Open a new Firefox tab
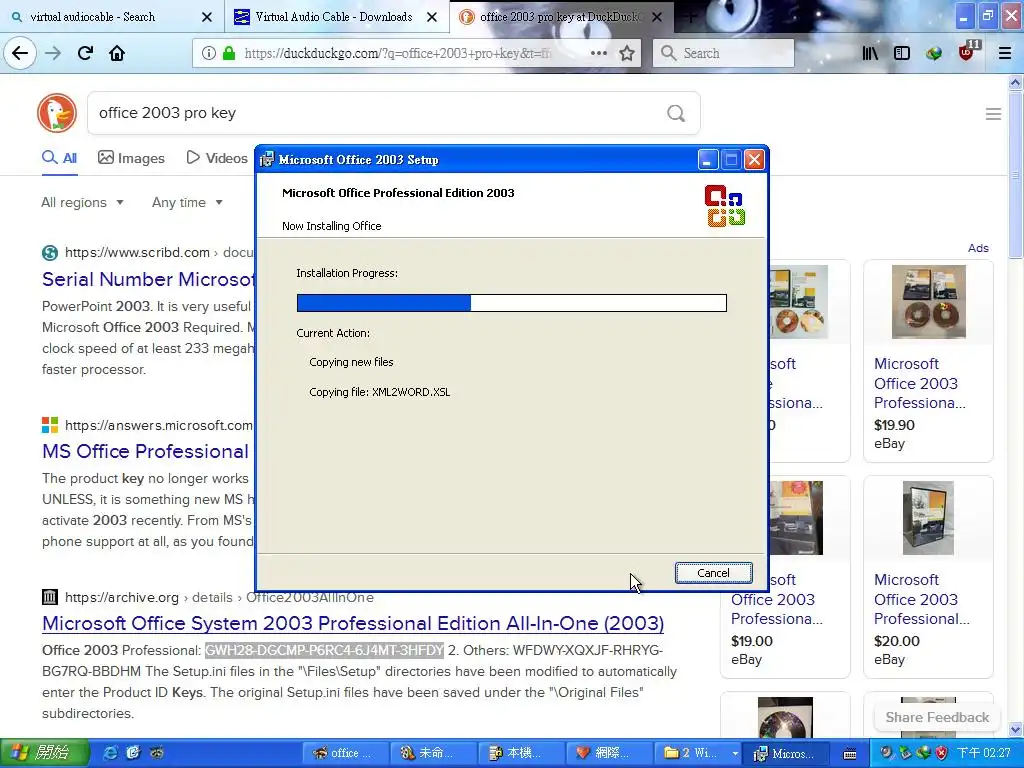Viewport: 1024px width, 768px height. point(690,17)
